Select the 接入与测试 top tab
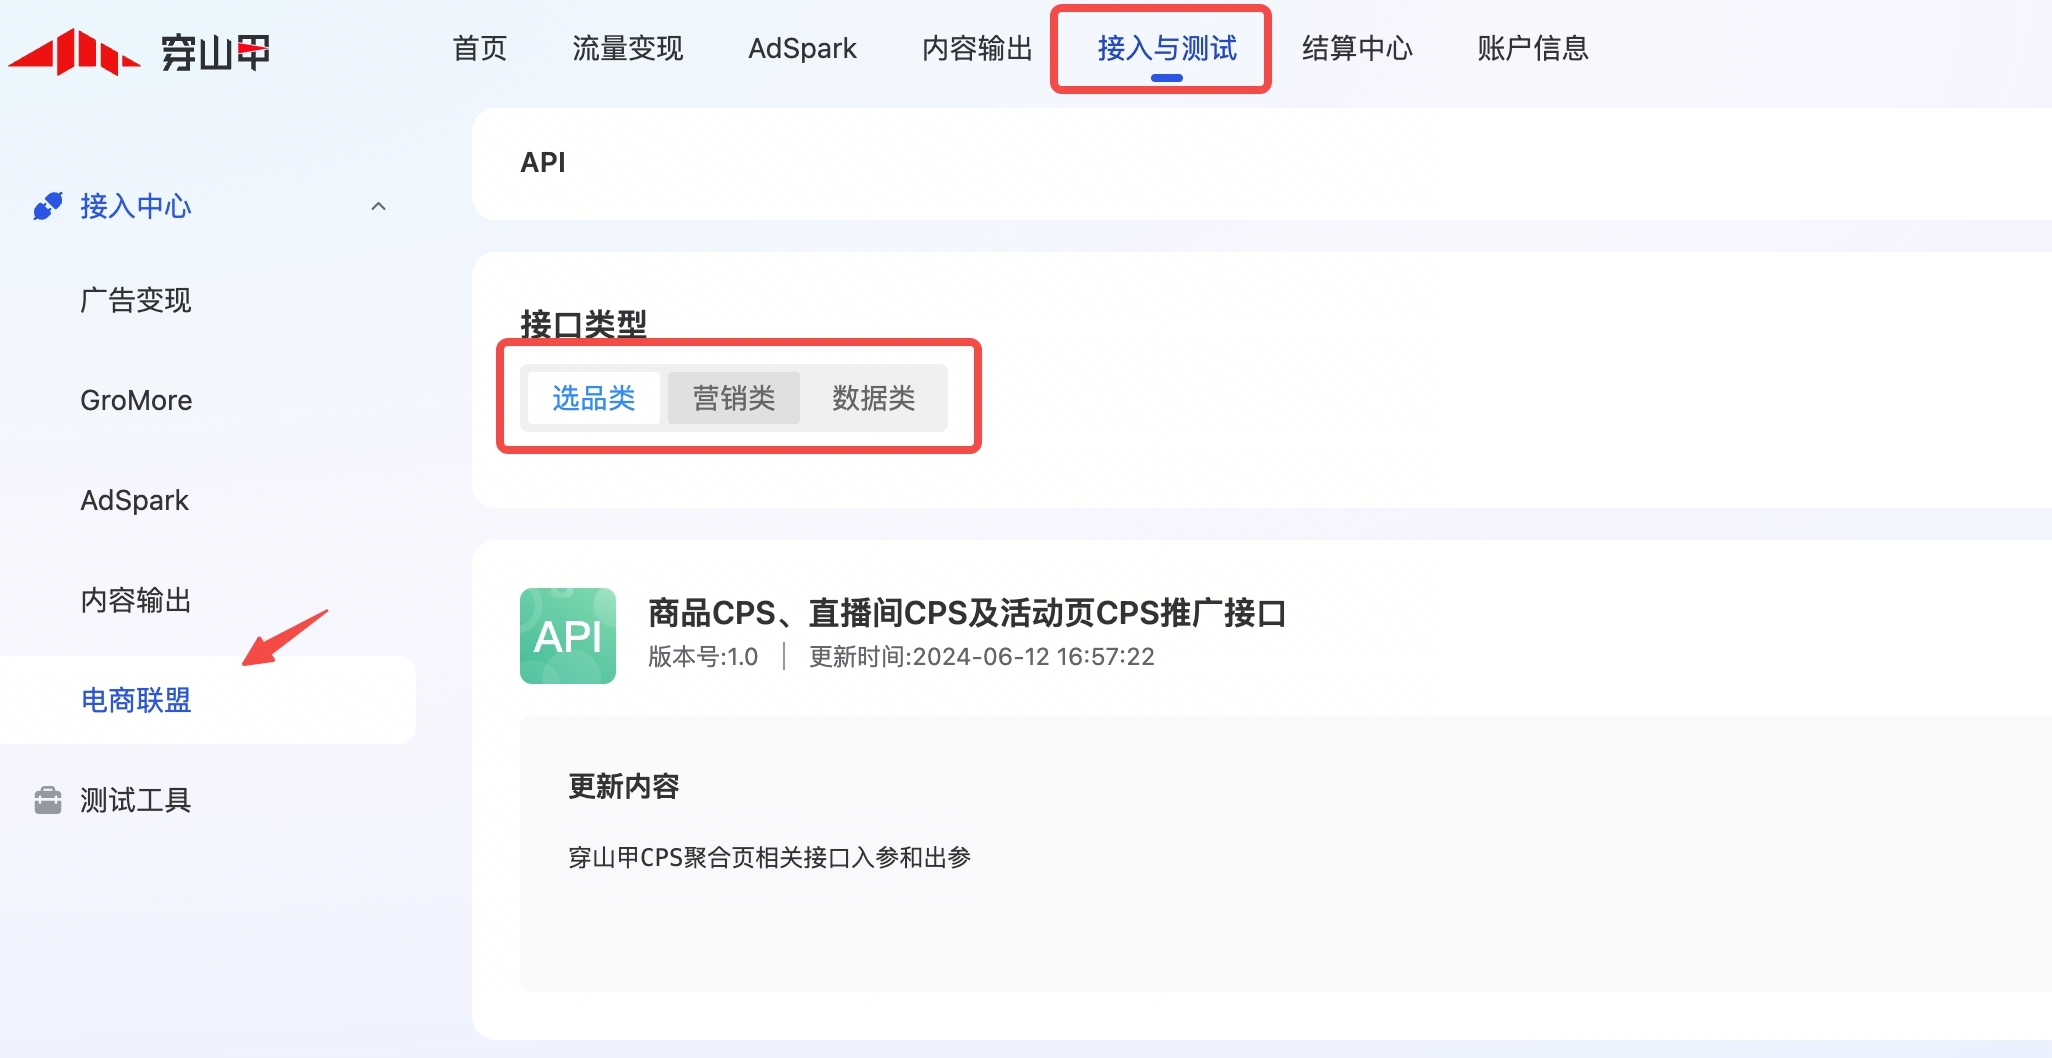 1167,48
